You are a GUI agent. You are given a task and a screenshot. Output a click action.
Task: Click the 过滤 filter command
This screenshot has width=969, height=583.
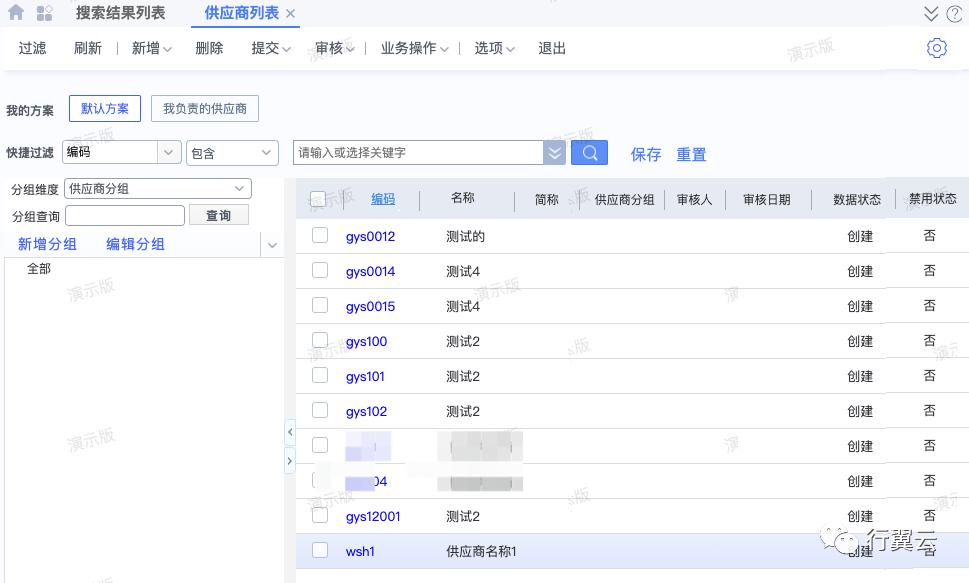[32, 47]
